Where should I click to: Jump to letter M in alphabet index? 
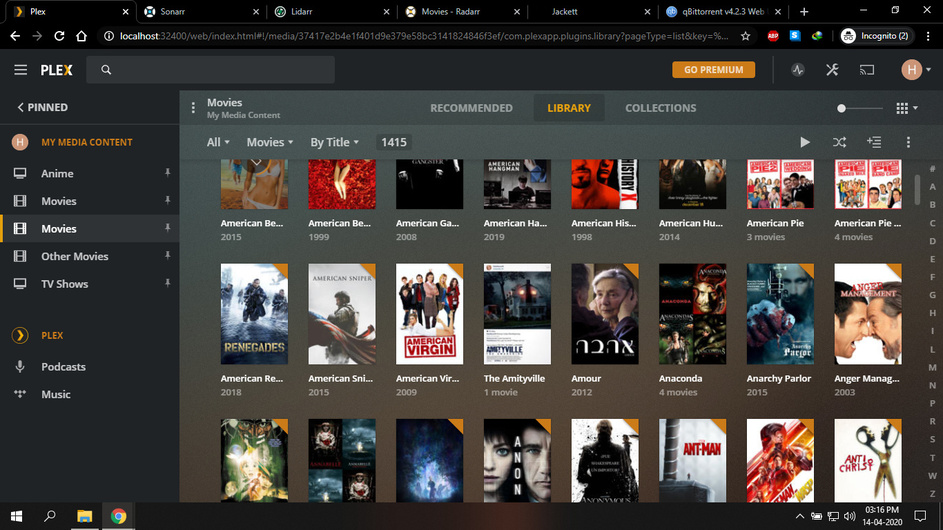click(932, 368)
